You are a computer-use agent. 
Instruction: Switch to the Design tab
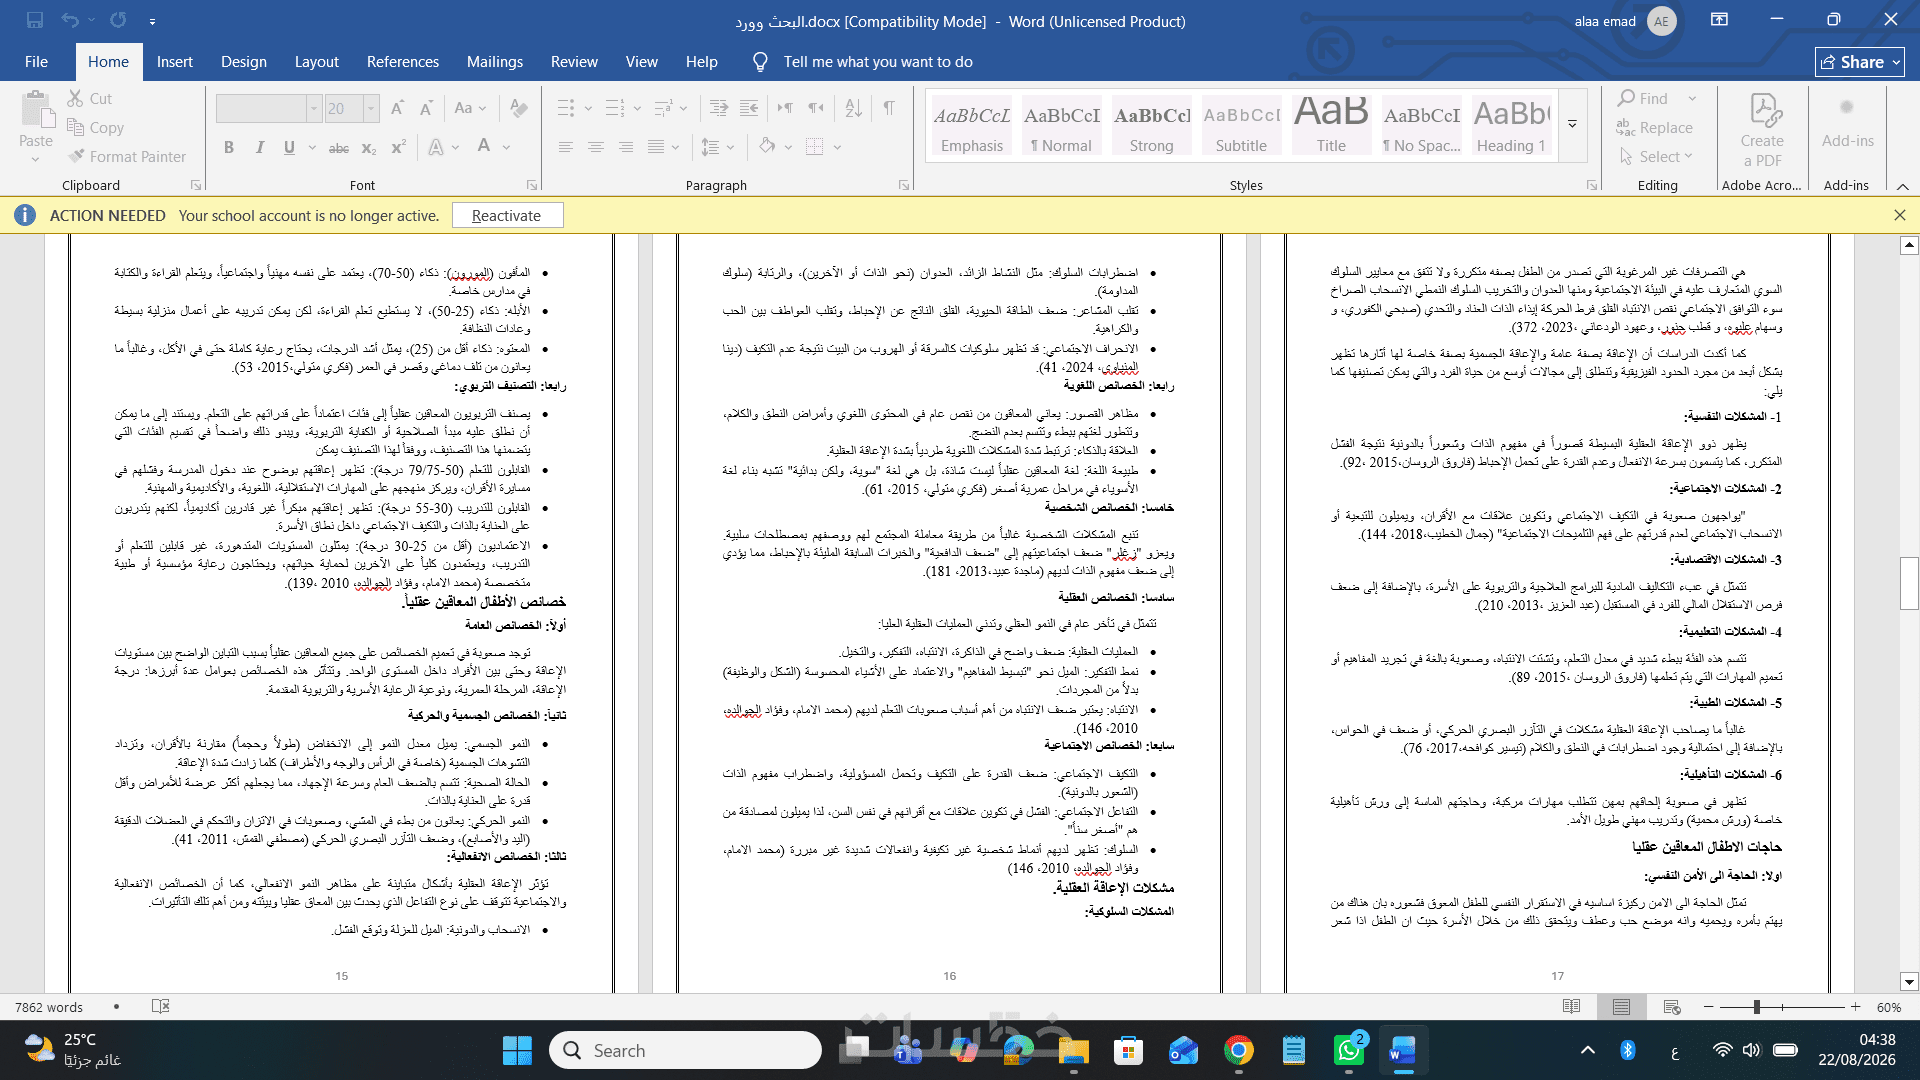(x=244, y=61)
